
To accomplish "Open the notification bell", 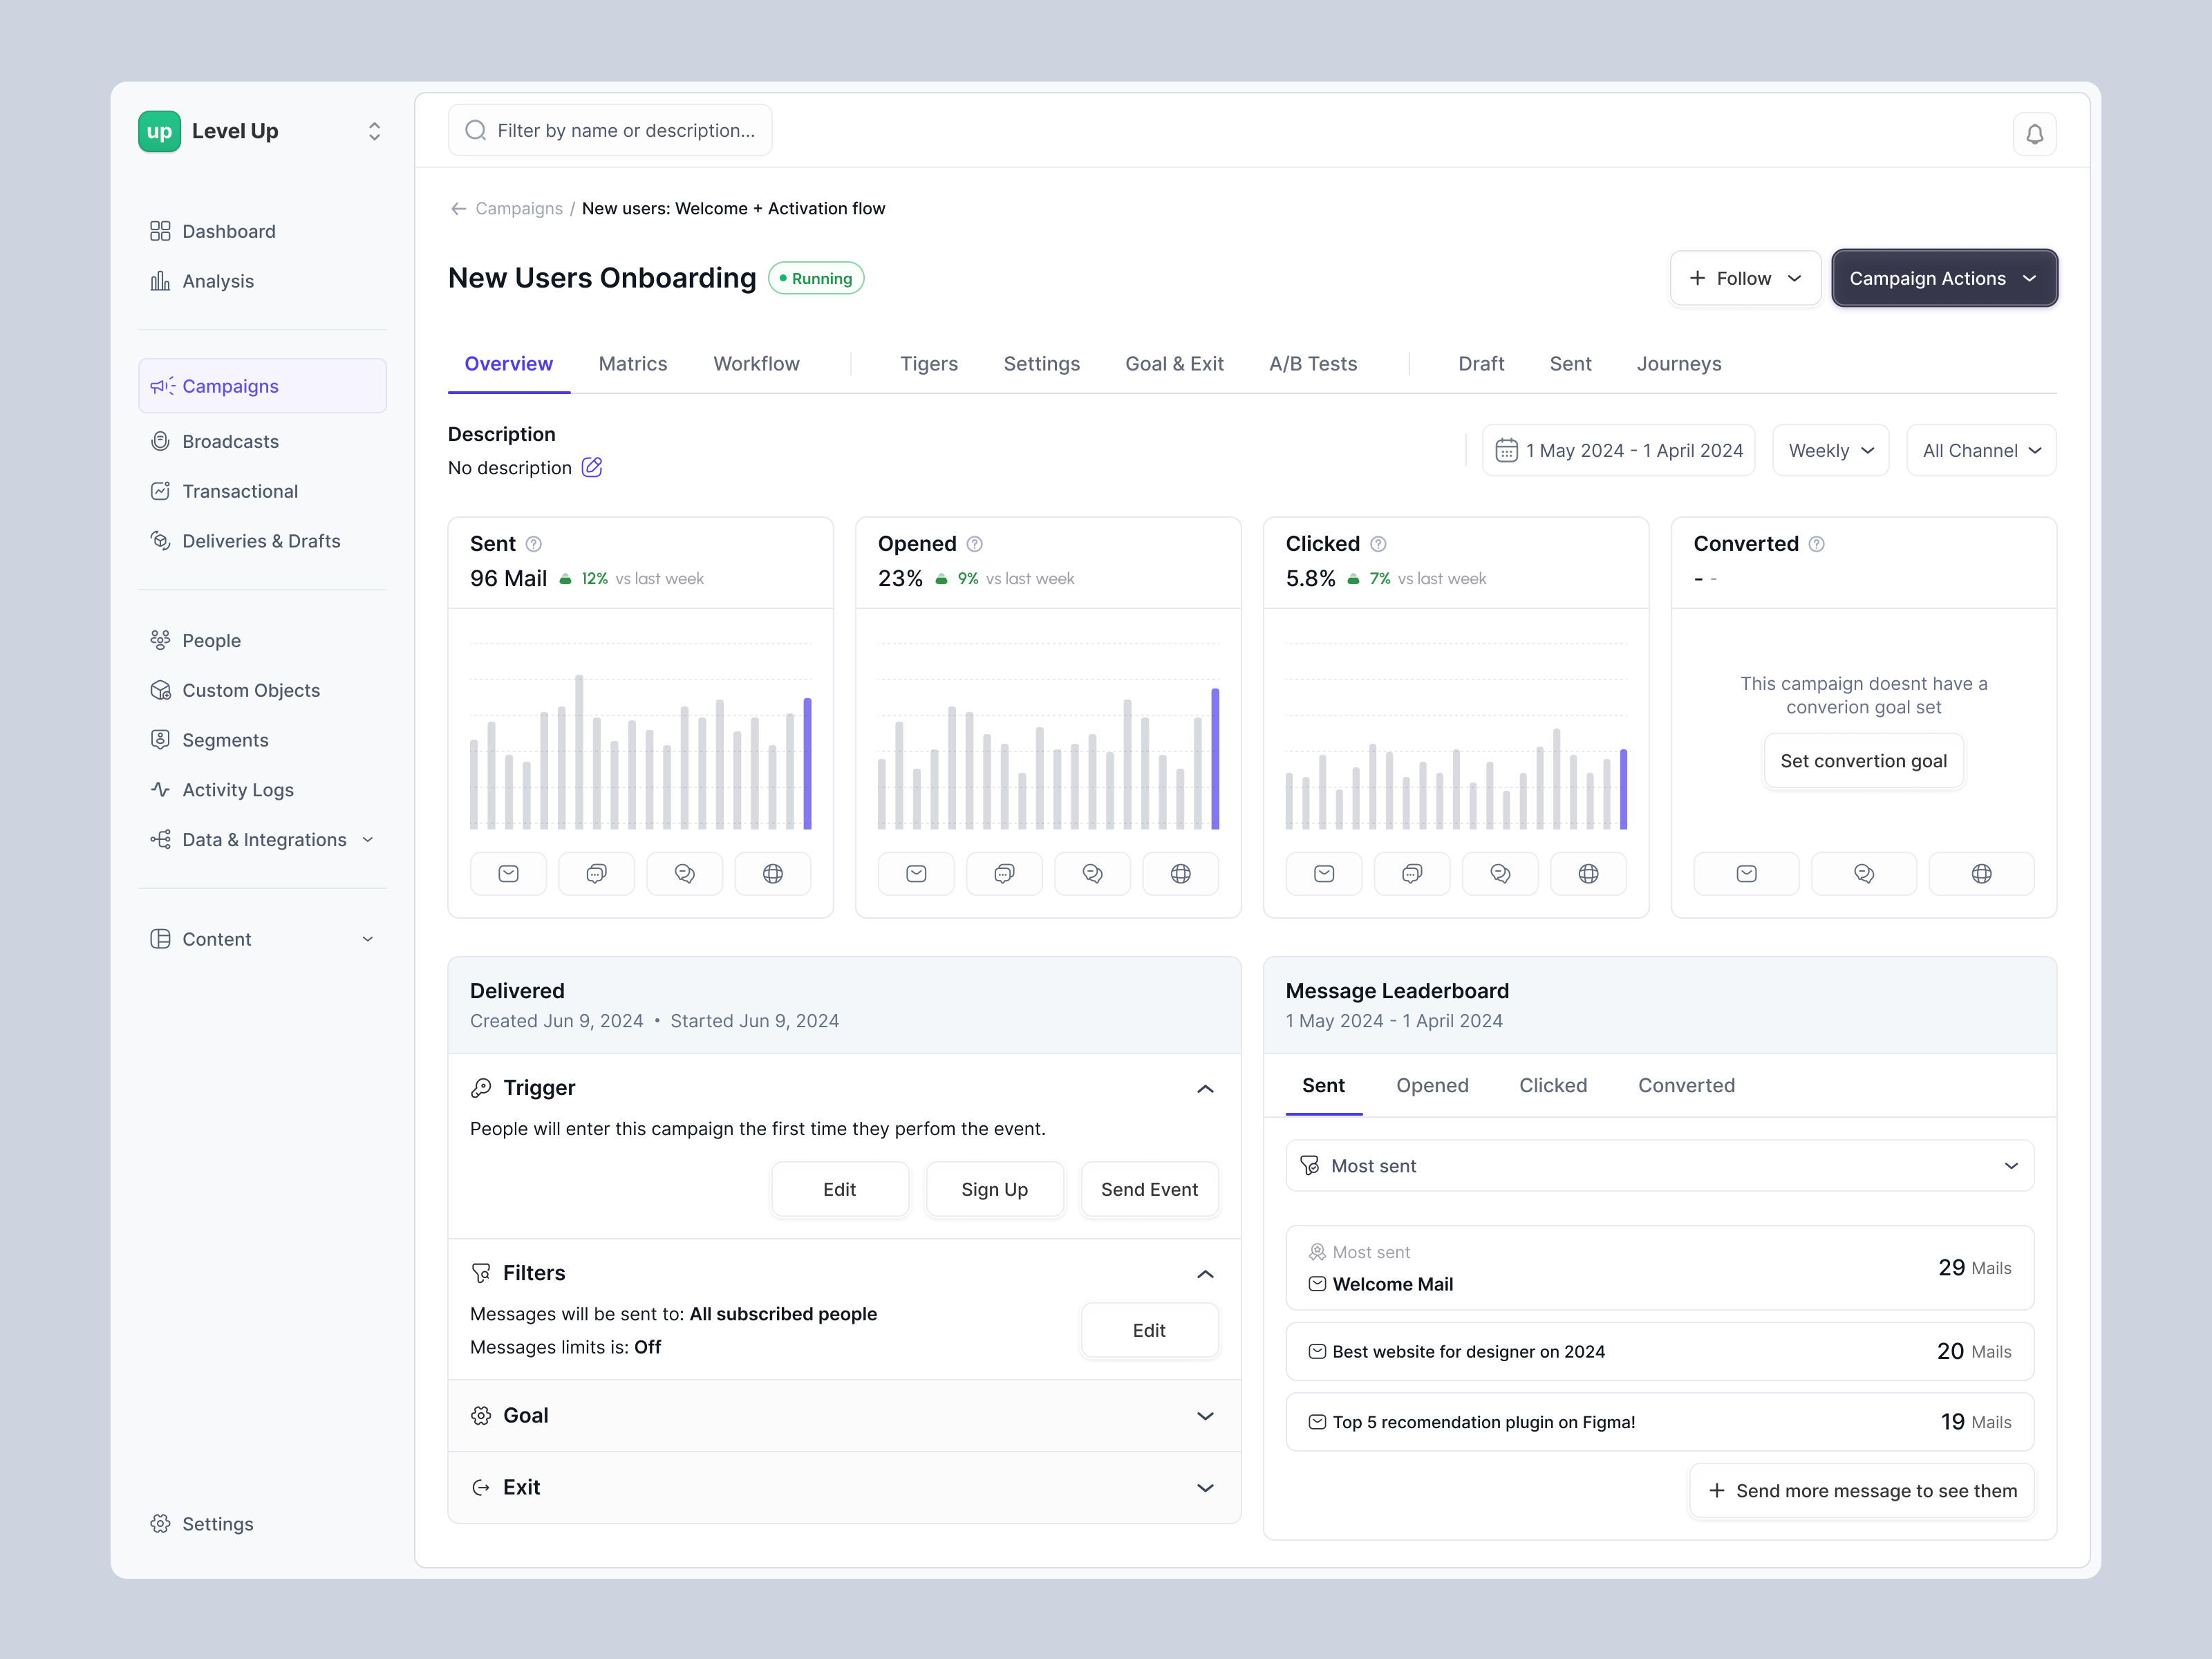I will [x=2036, y=133].
